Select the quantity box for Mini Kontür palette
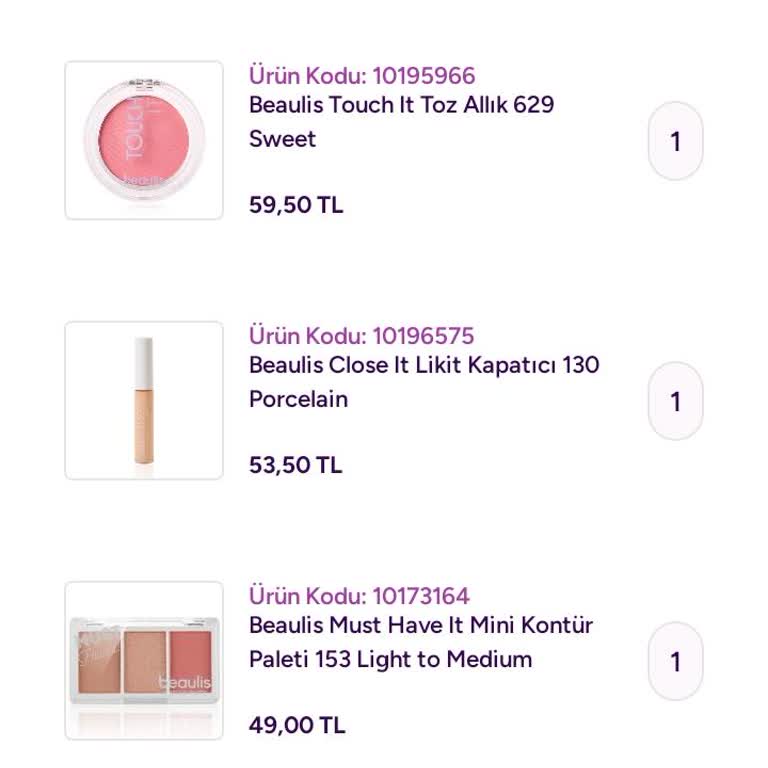The image size is (768, 768). coord(676,661)
